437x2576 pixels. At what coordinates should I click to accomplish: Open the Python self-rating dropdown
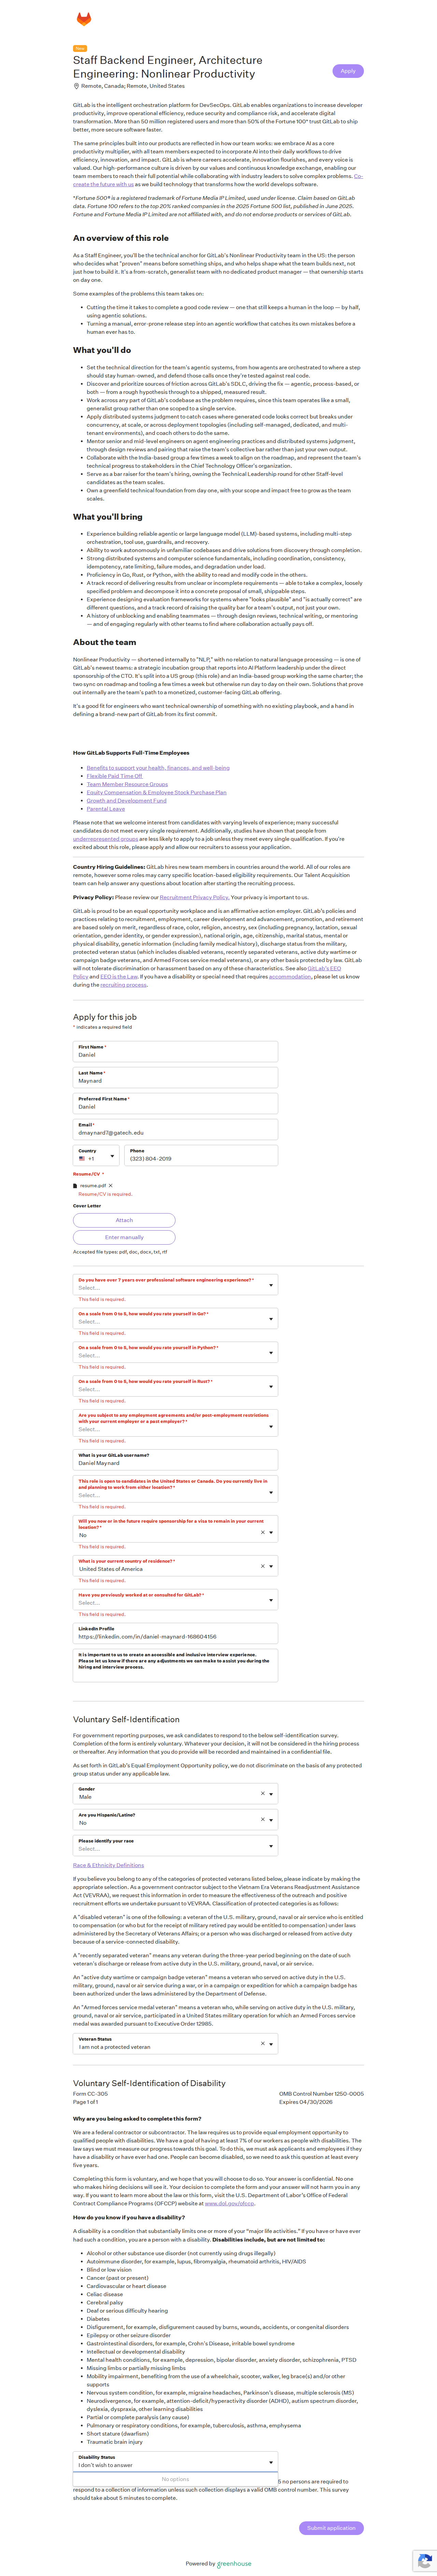point(175,1352)
